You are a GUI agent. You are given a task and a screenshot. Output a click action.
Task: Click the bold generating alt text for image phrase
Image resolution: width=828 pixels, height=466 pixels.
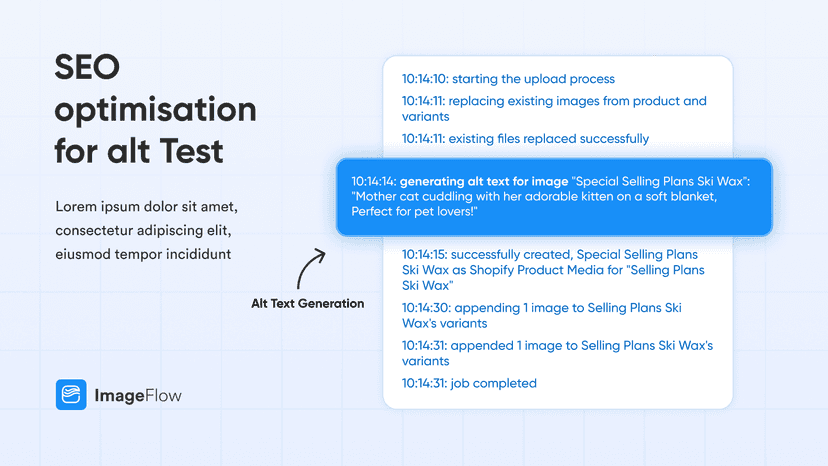484,181
